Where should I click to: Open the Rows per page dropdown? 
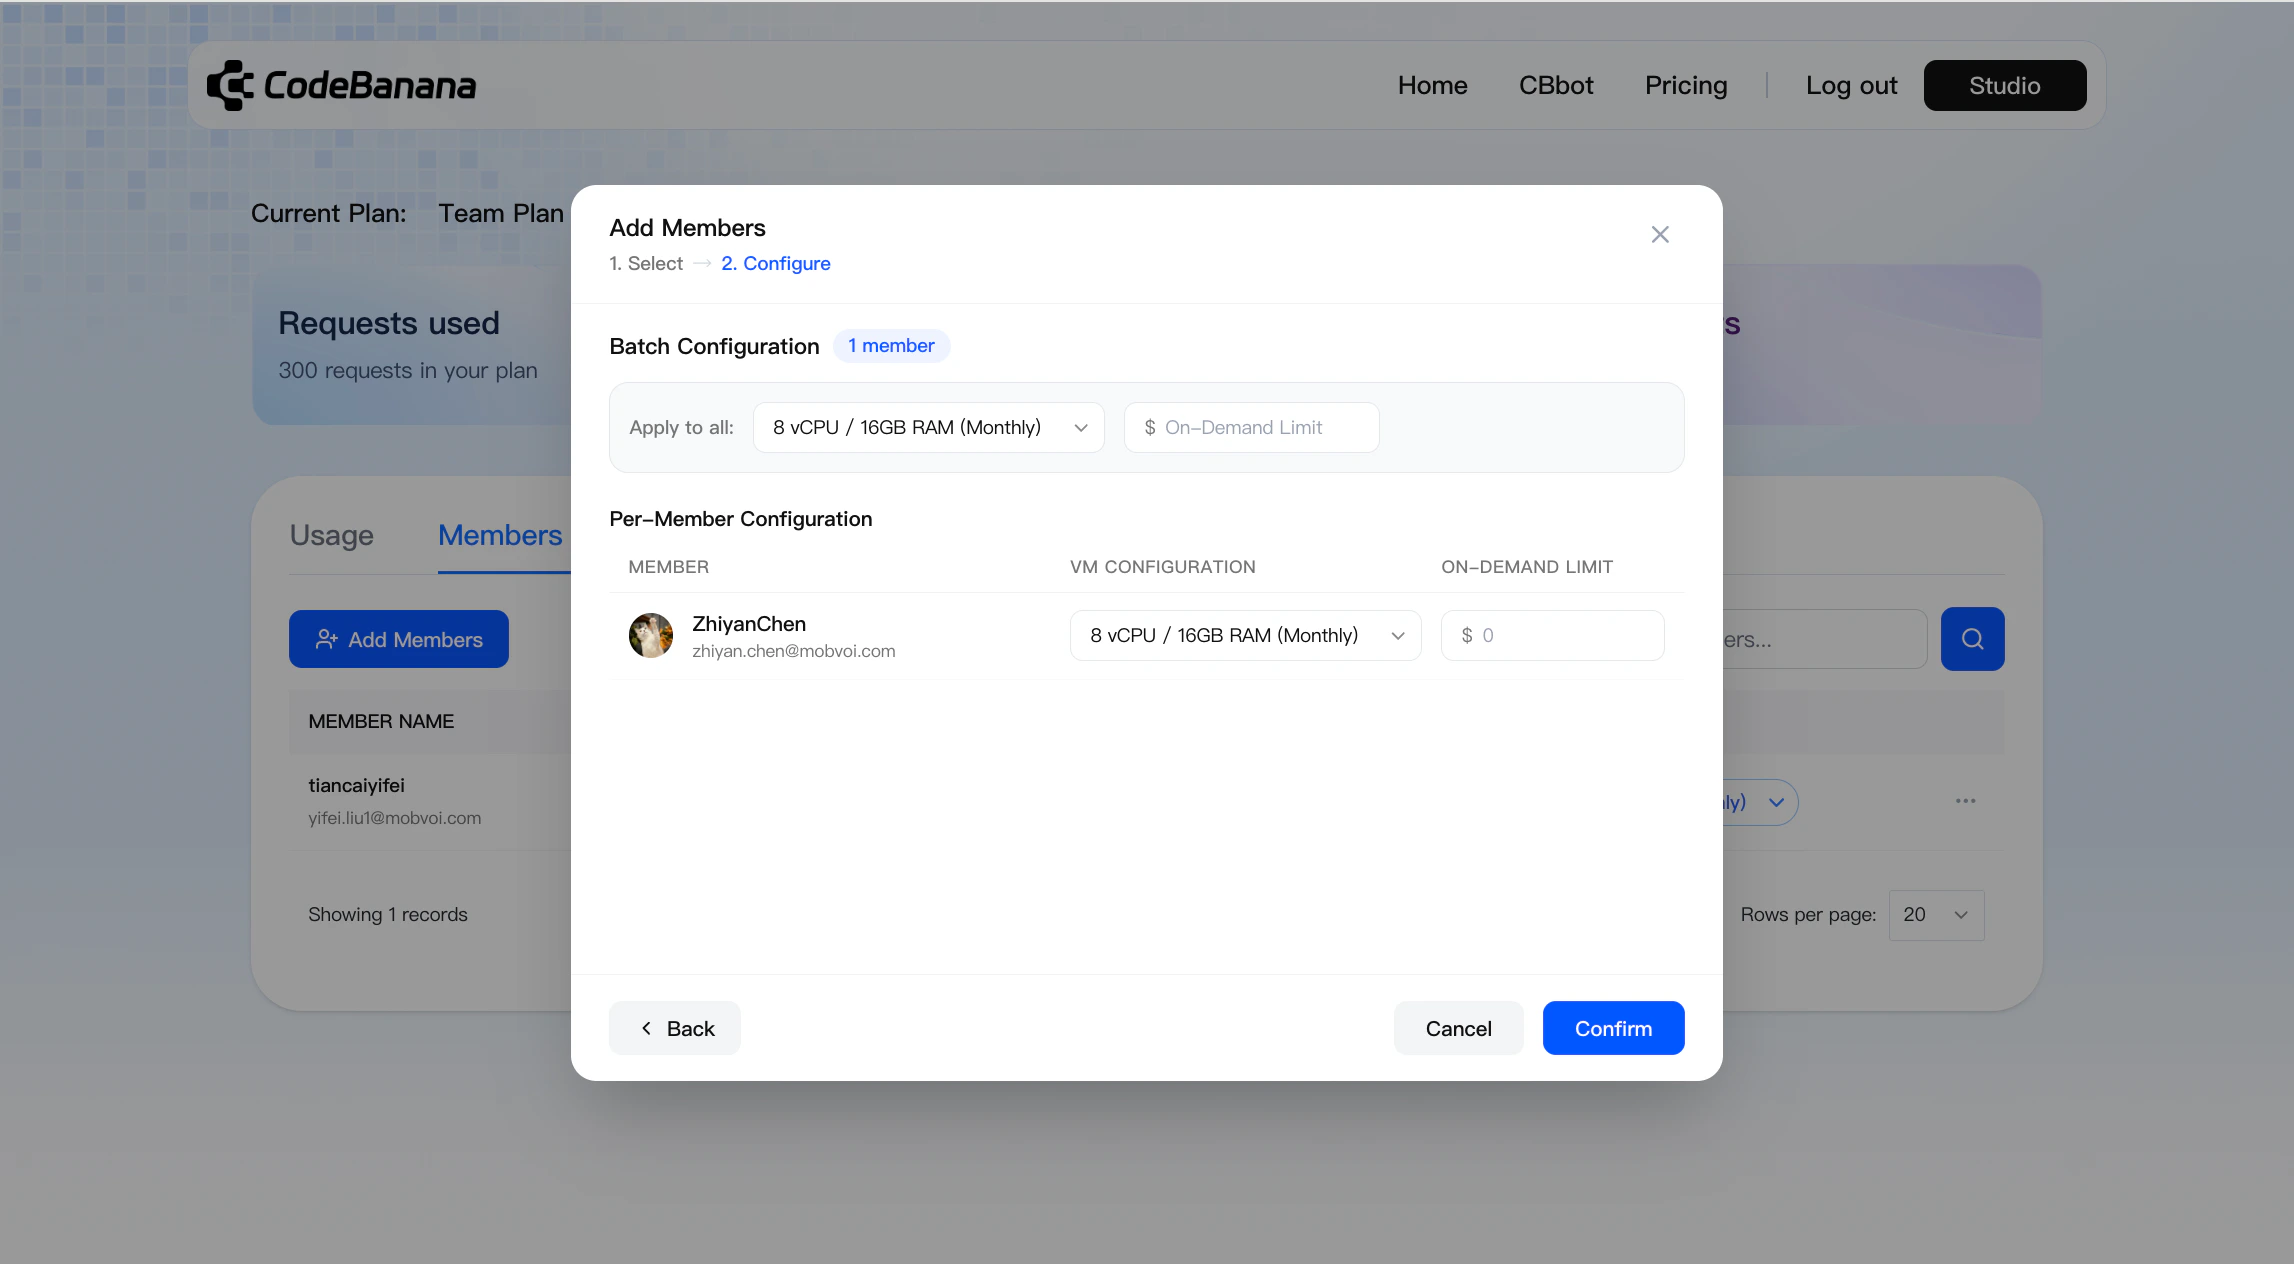coord(1936,915)
